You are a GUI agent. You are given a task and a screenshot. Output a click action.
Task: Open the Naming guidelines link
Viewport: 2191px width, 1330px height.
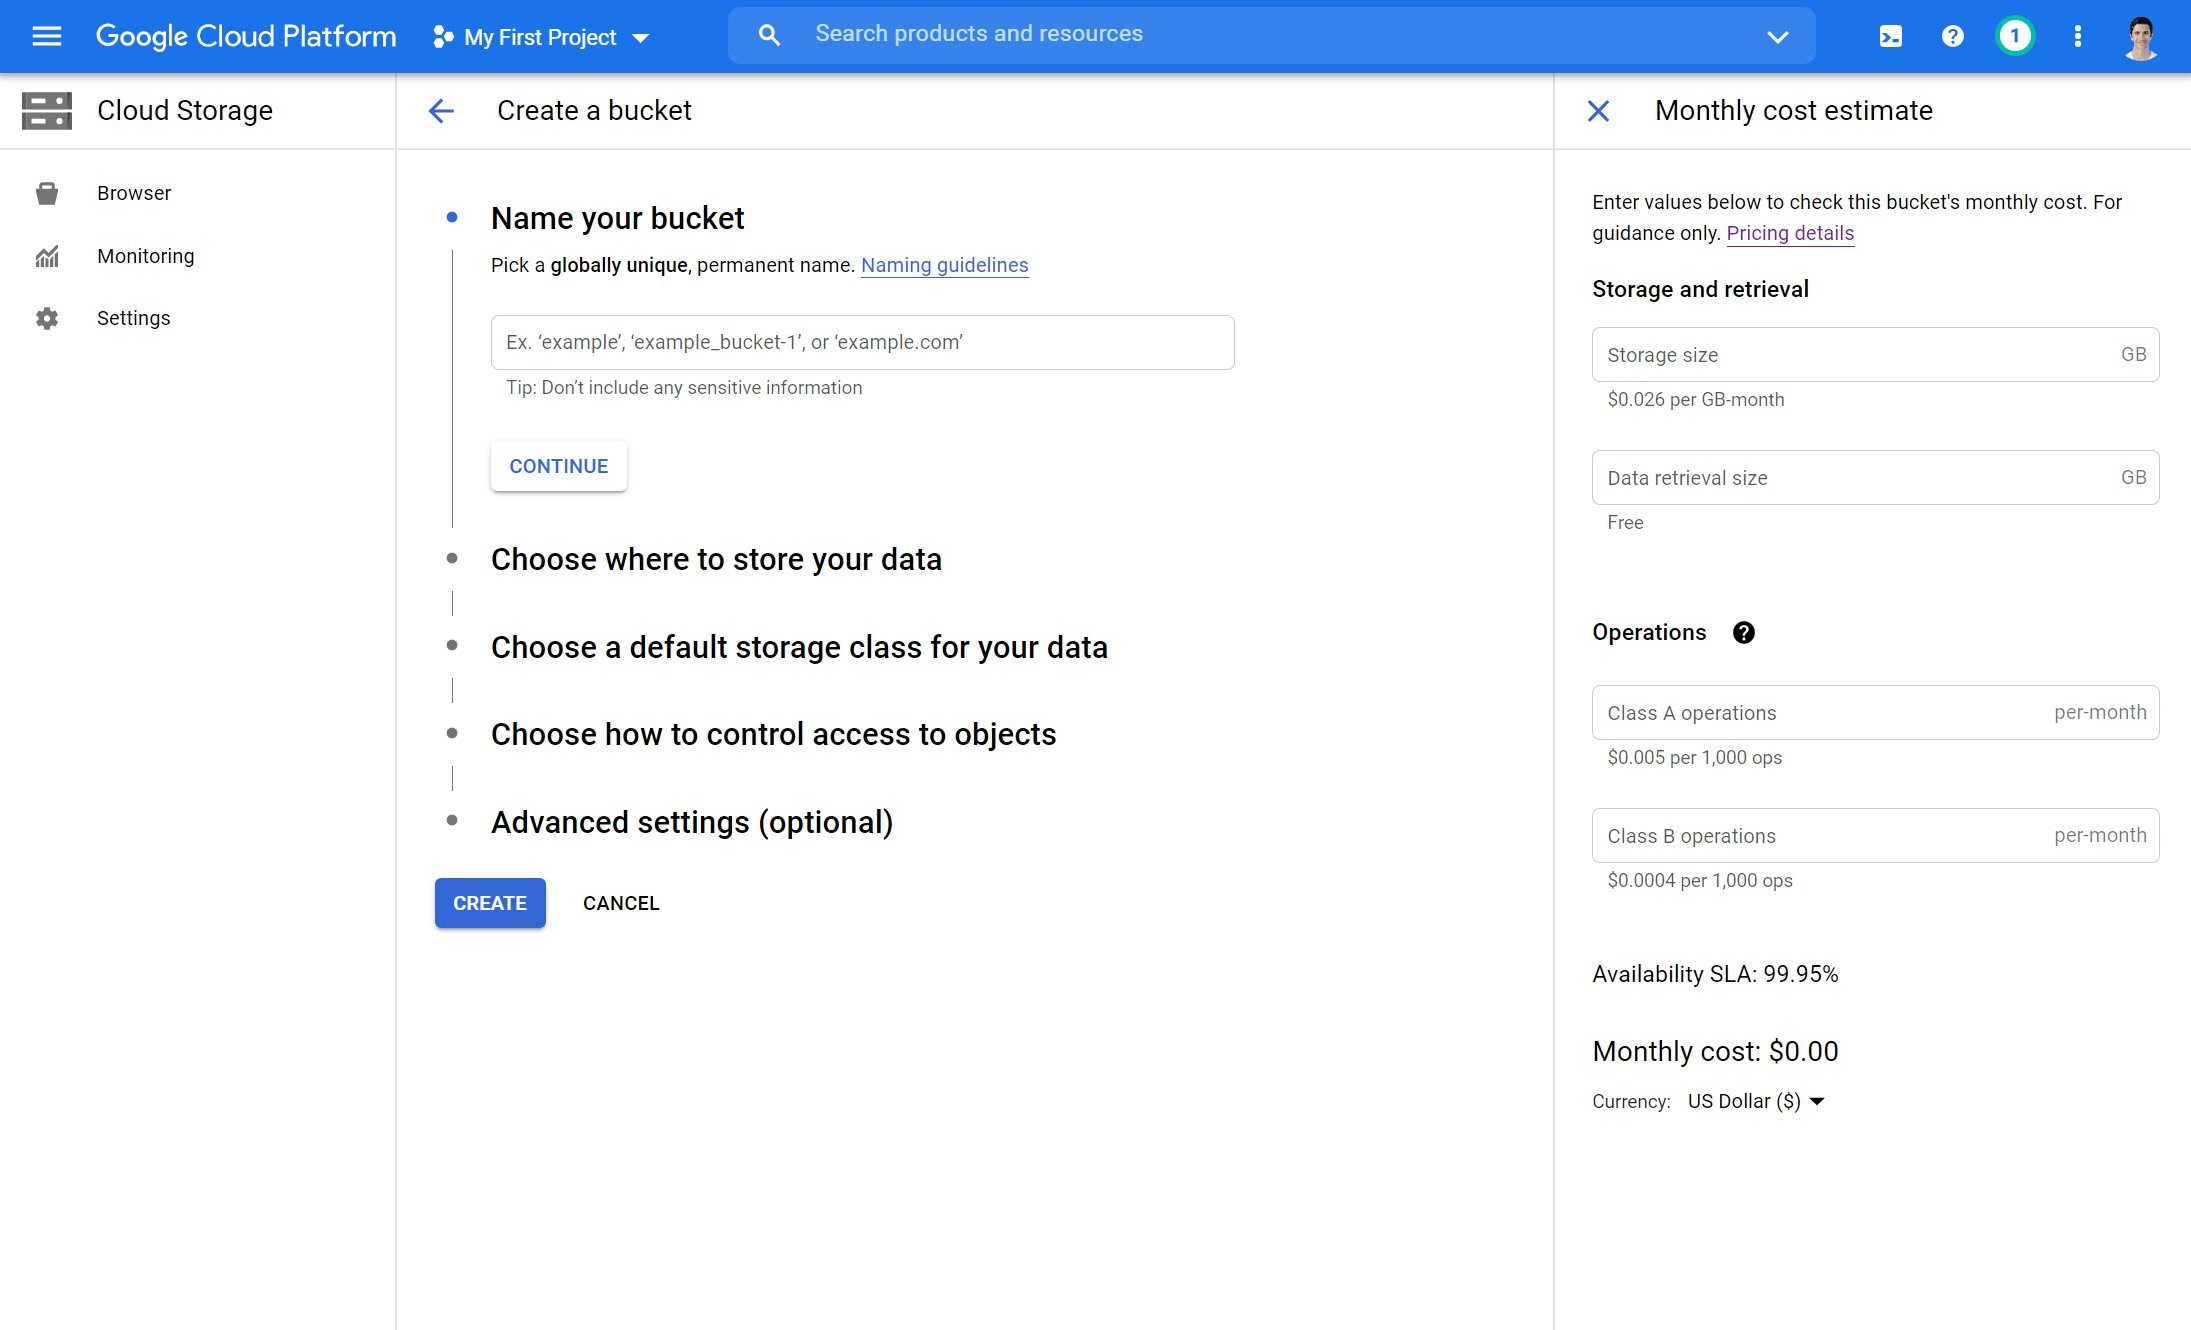(x=944, y=265)
